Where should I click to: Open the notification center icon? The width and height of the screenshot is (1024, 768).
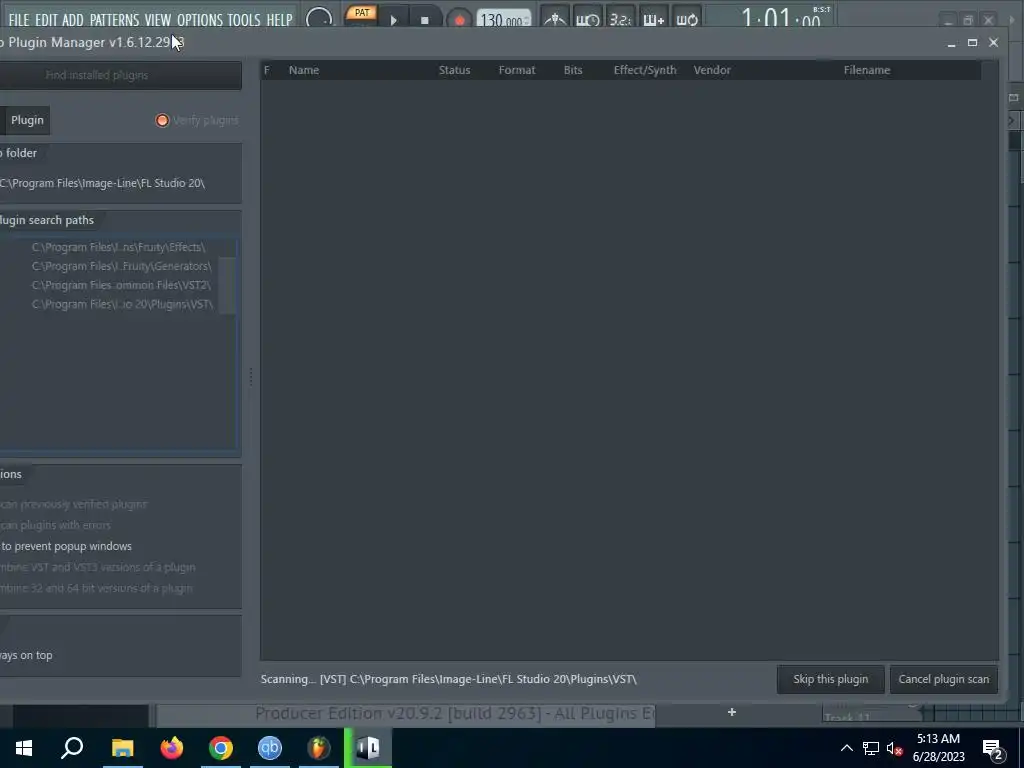pyautogui.click(x=992, y=750)
